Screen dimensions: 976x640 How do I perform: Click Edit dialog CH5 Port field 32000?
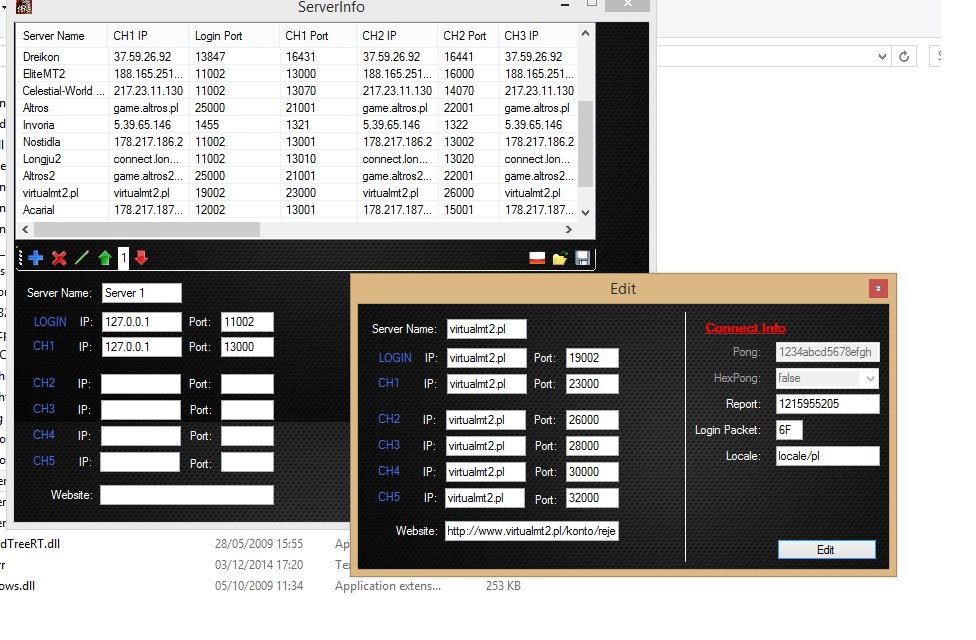pyautogui.click(x=592, y=498)
